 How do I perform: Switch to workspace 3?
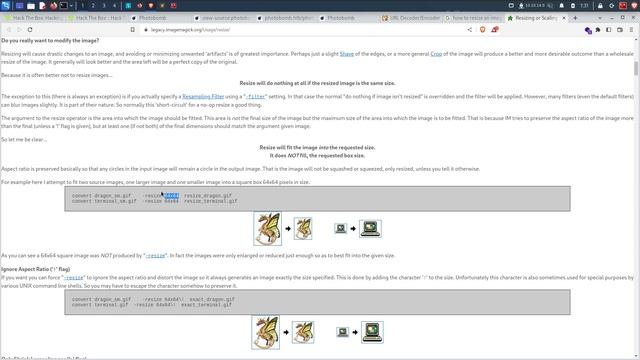(104, 6)
